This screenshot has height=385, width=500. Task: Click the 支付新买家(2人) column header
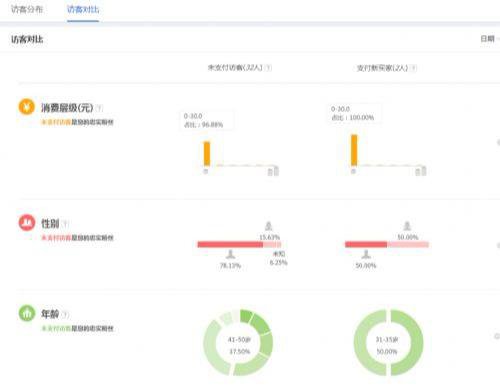pyautogui.click(x=382, y=68)
